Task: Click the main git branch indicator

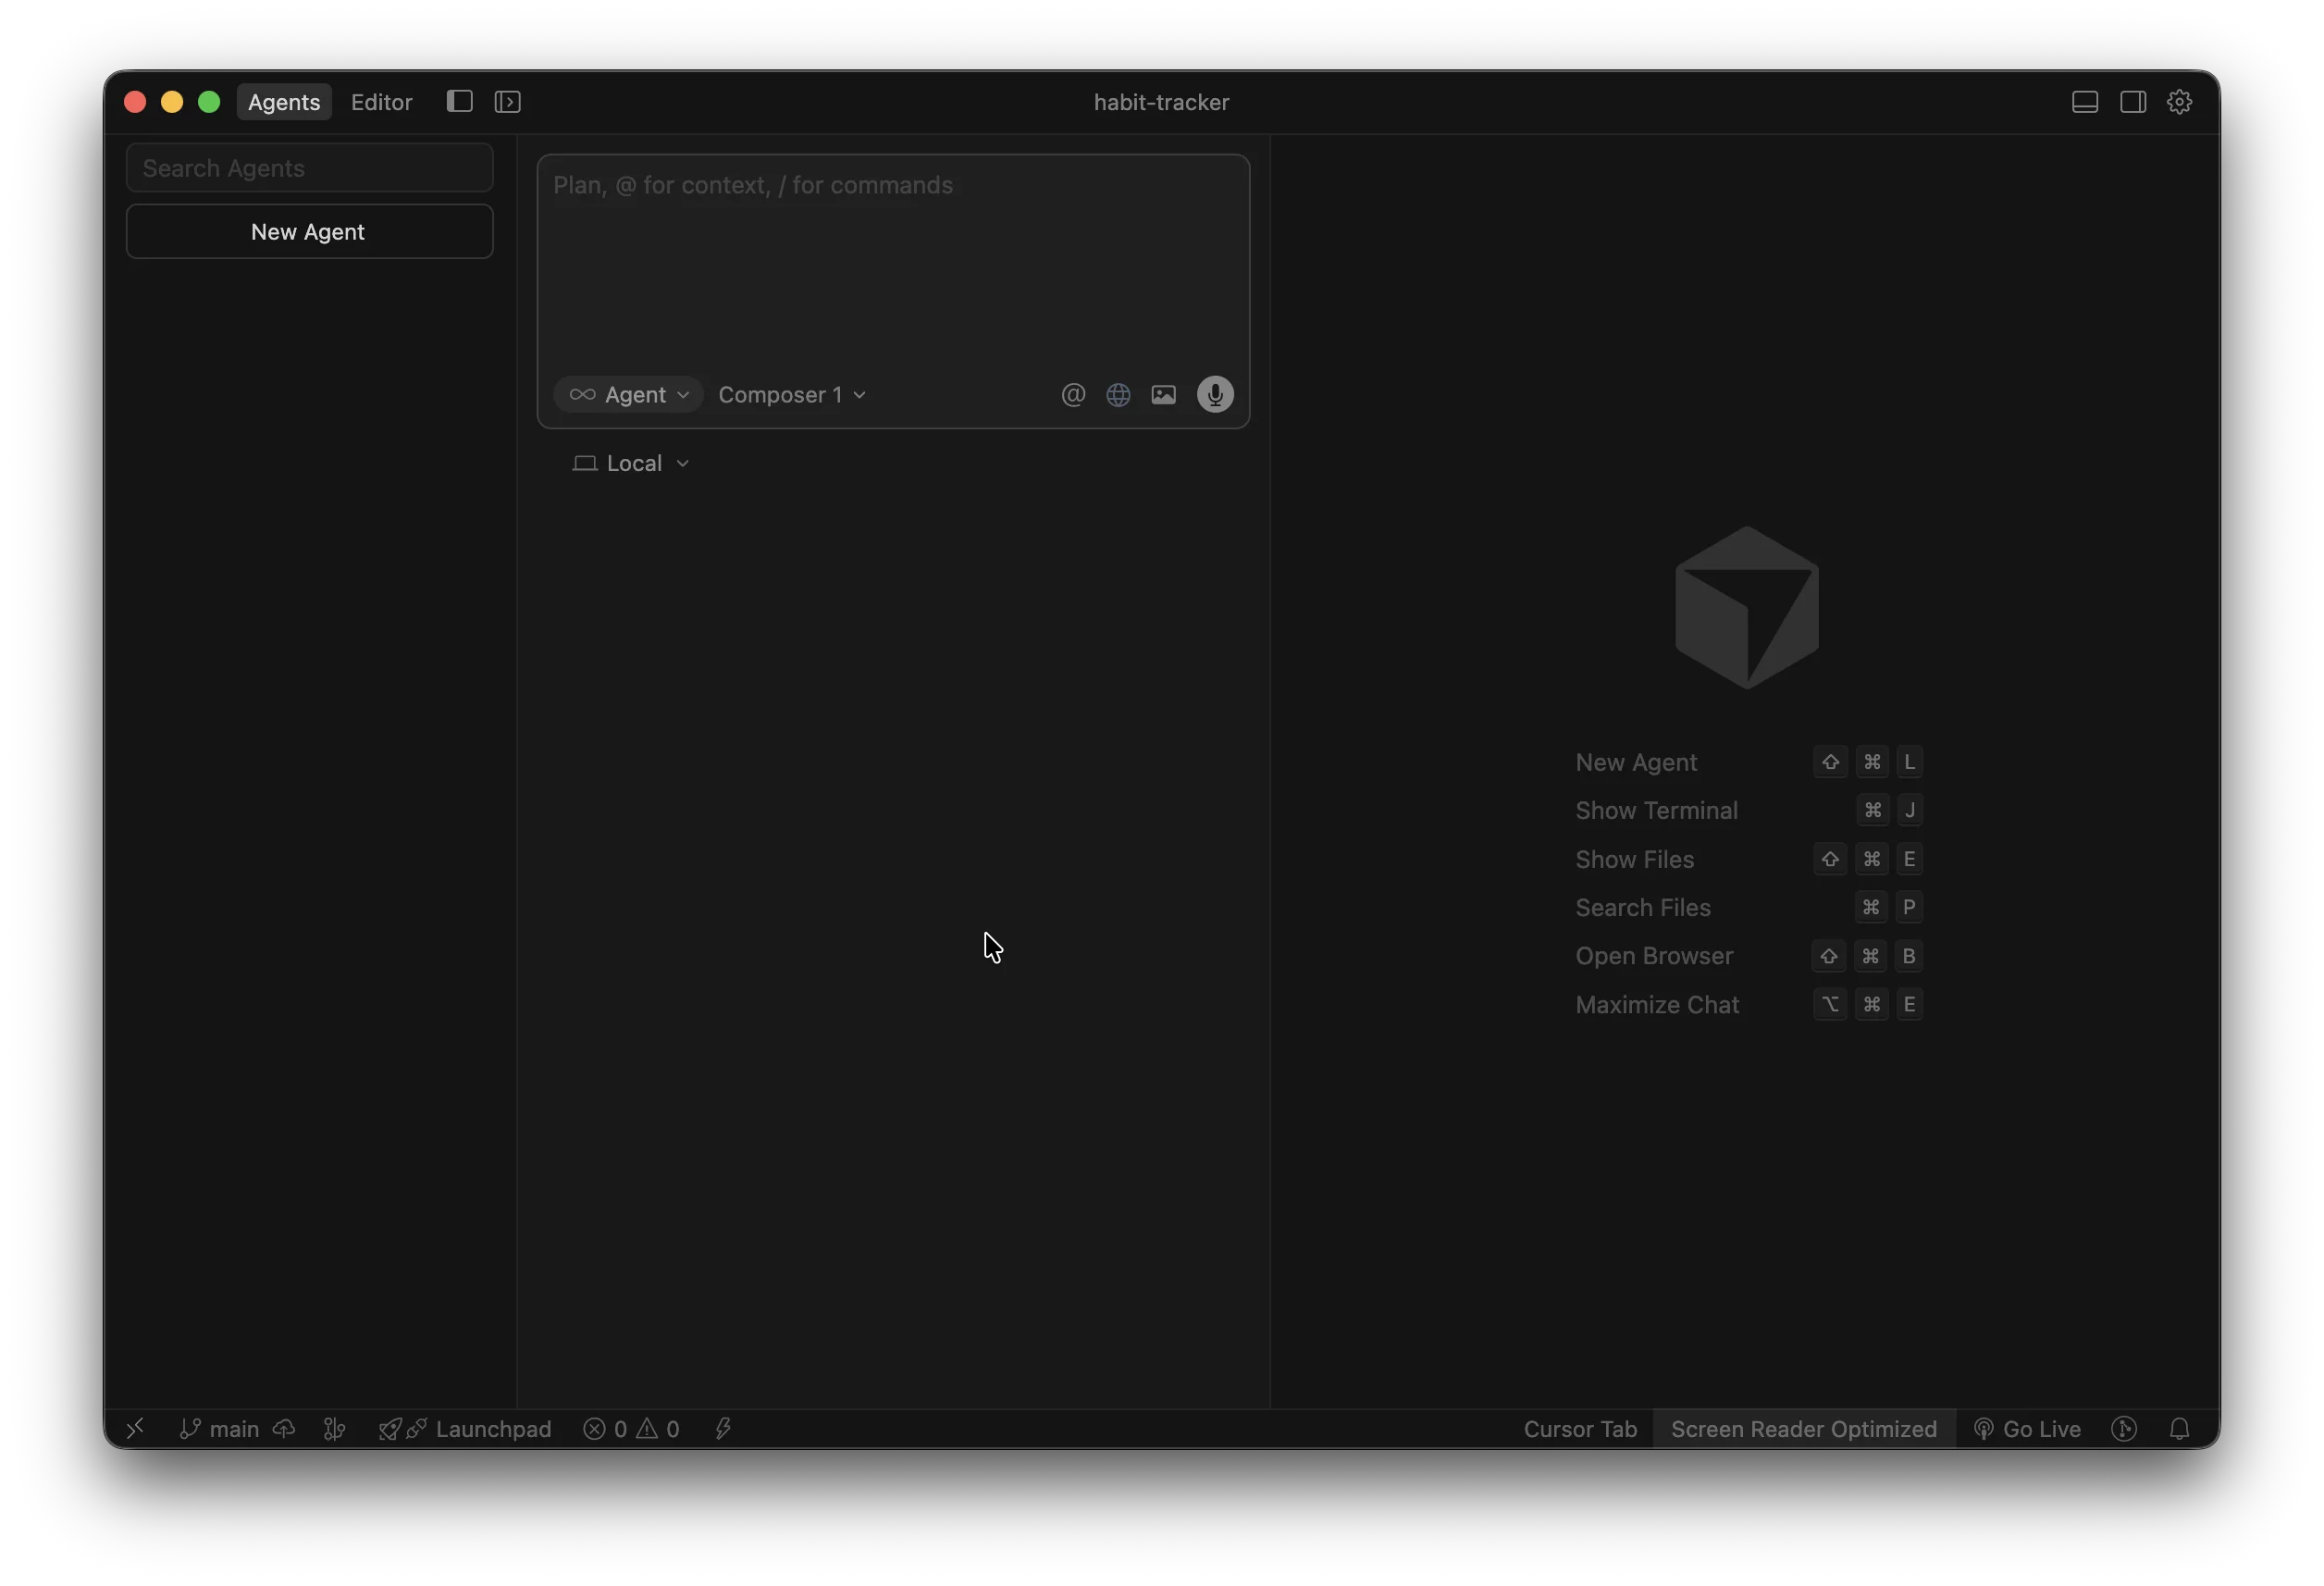Action: click(x=220, y=1429)
